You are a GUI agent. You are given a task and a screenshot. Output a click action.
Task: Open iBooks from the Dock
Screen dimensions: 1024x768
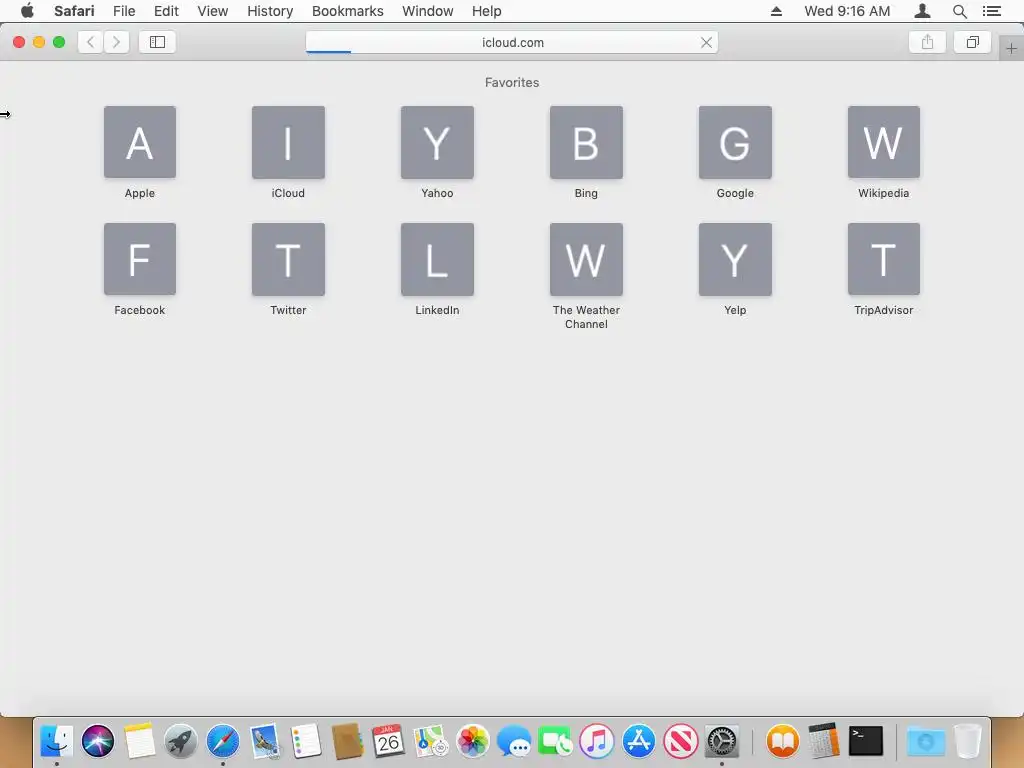(782, 741)
